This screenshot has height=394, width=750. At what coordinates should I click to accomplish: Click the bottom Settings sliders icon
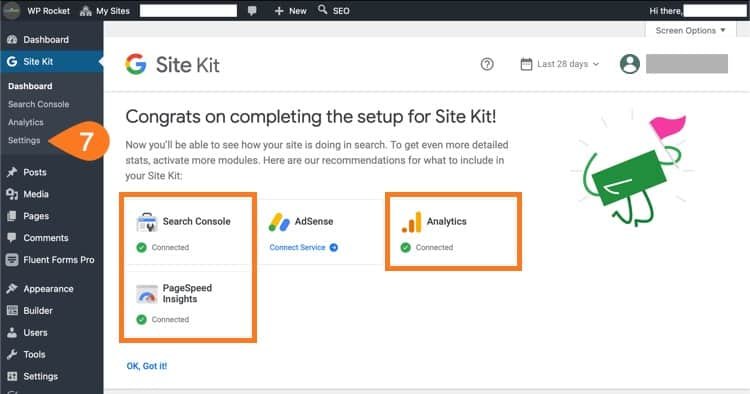(12, 376)
